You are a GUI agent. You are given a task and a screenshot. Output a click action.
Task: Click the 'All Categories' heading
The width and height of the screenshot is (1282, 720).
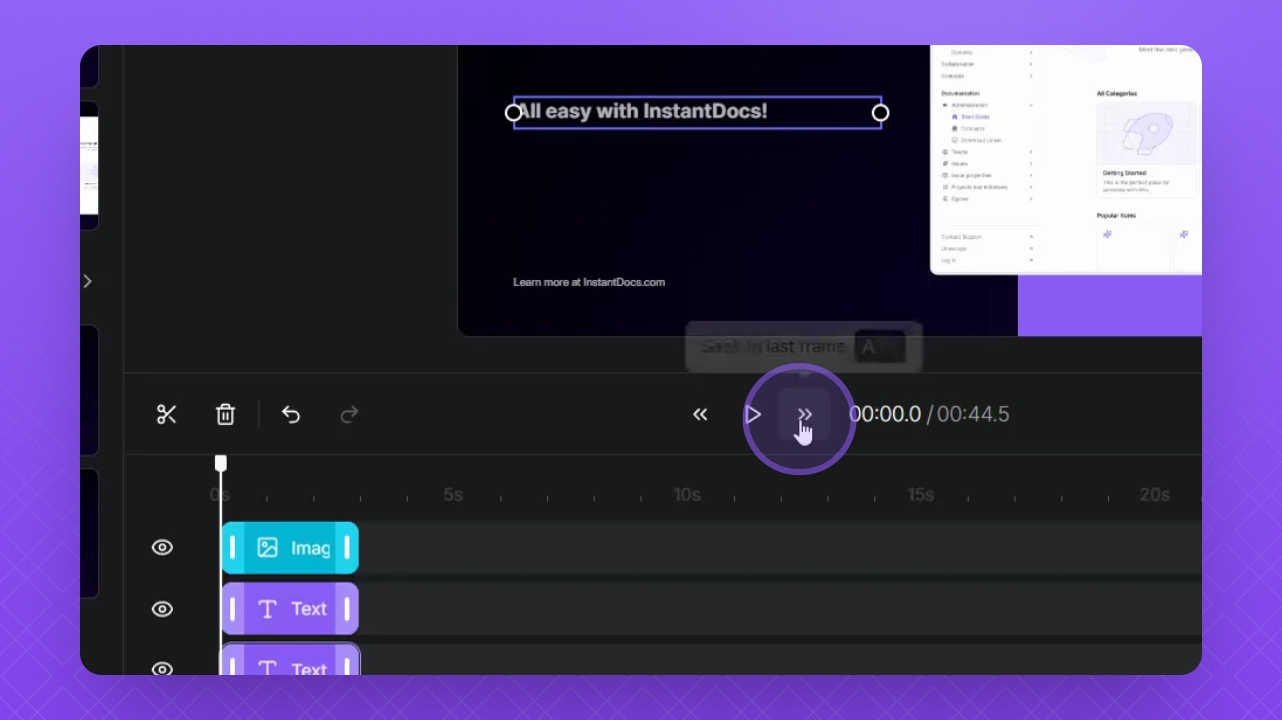click(x=1117, y=94)
